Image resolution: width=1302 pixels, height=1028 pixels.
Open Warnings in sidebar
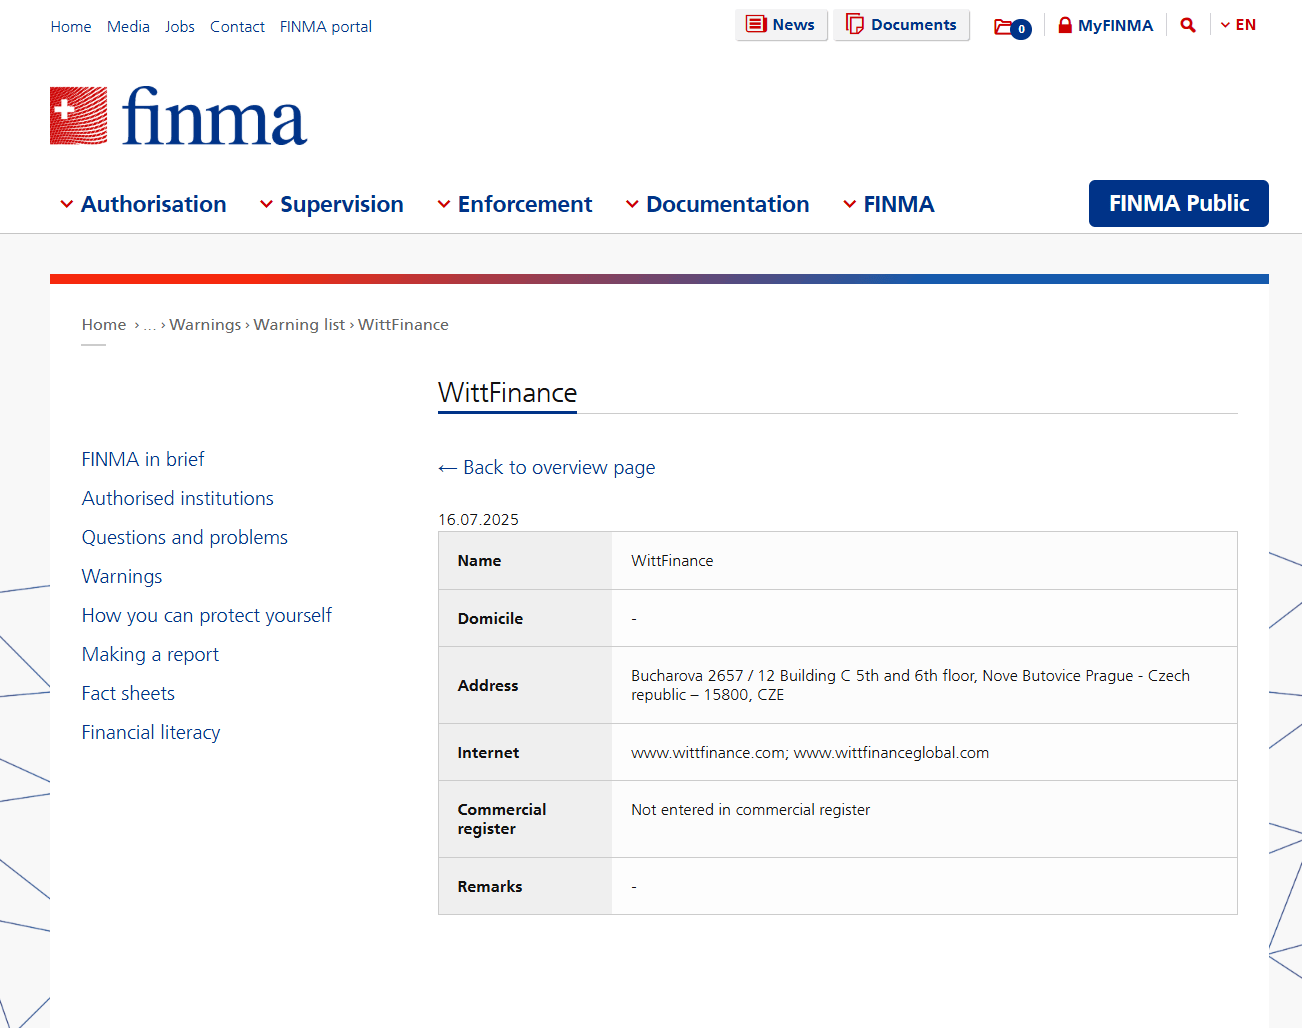click(122, 576)
